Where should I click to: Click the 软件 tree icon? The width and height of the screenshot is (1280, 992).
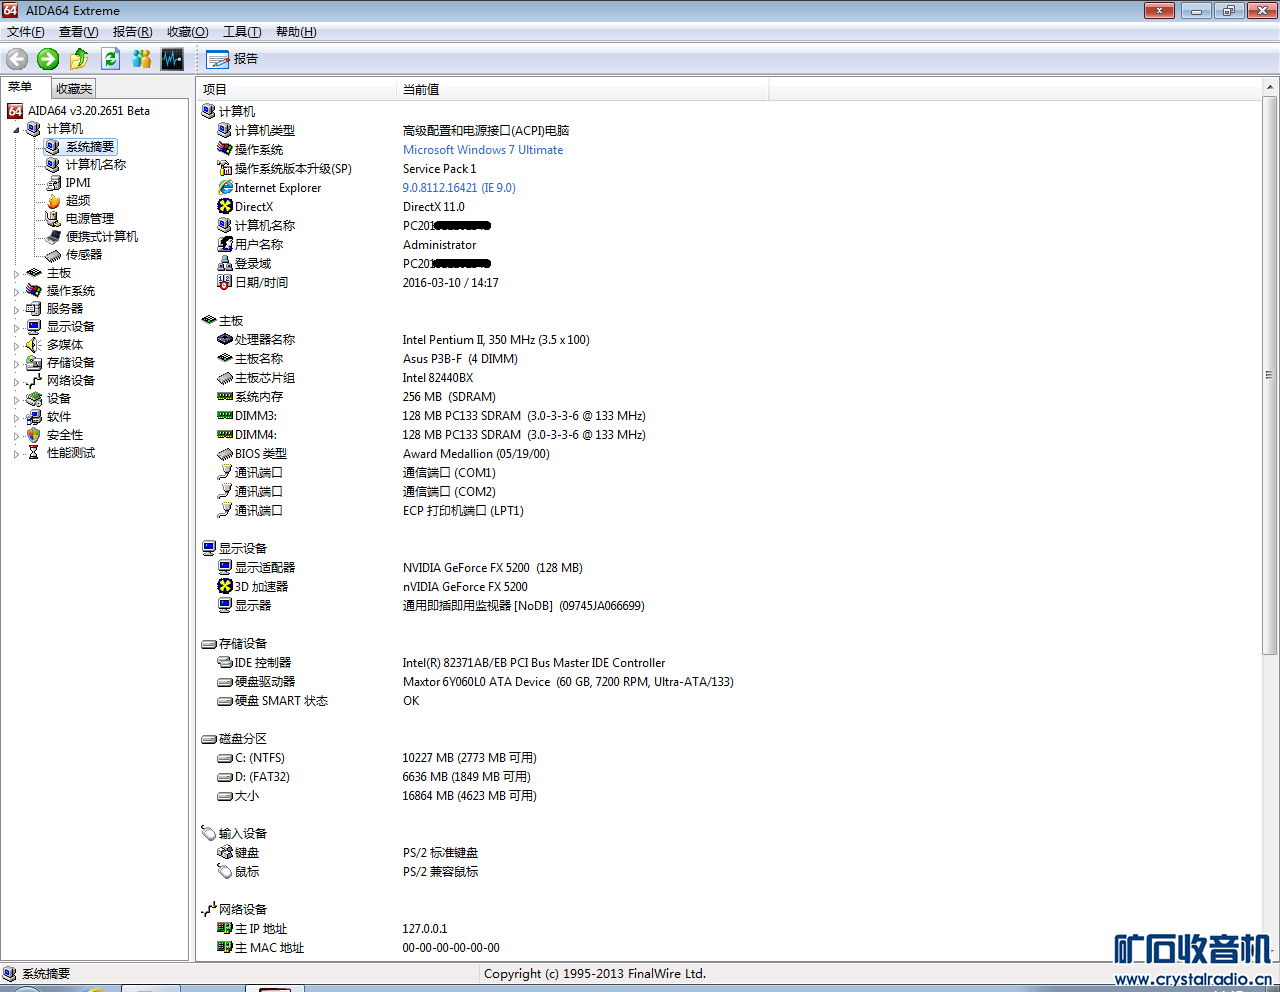point(34,417)
